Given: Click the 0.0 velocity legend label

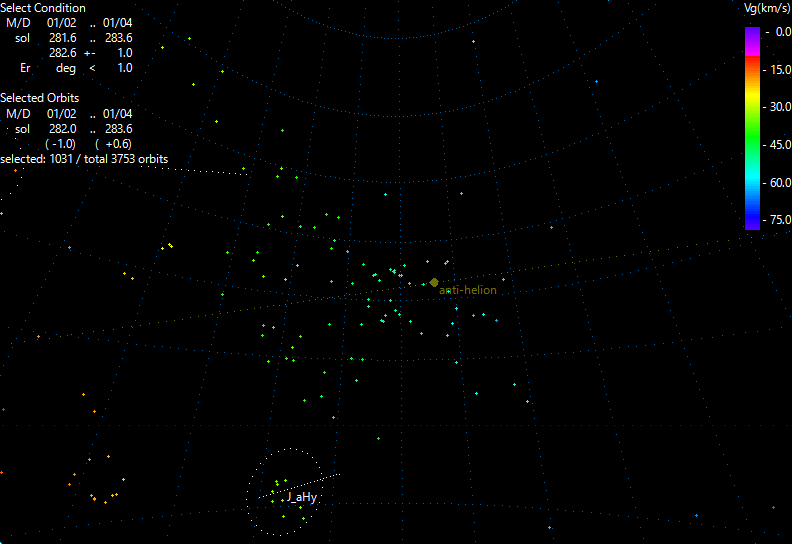Looking at the screenshot, I should (783, 32).
